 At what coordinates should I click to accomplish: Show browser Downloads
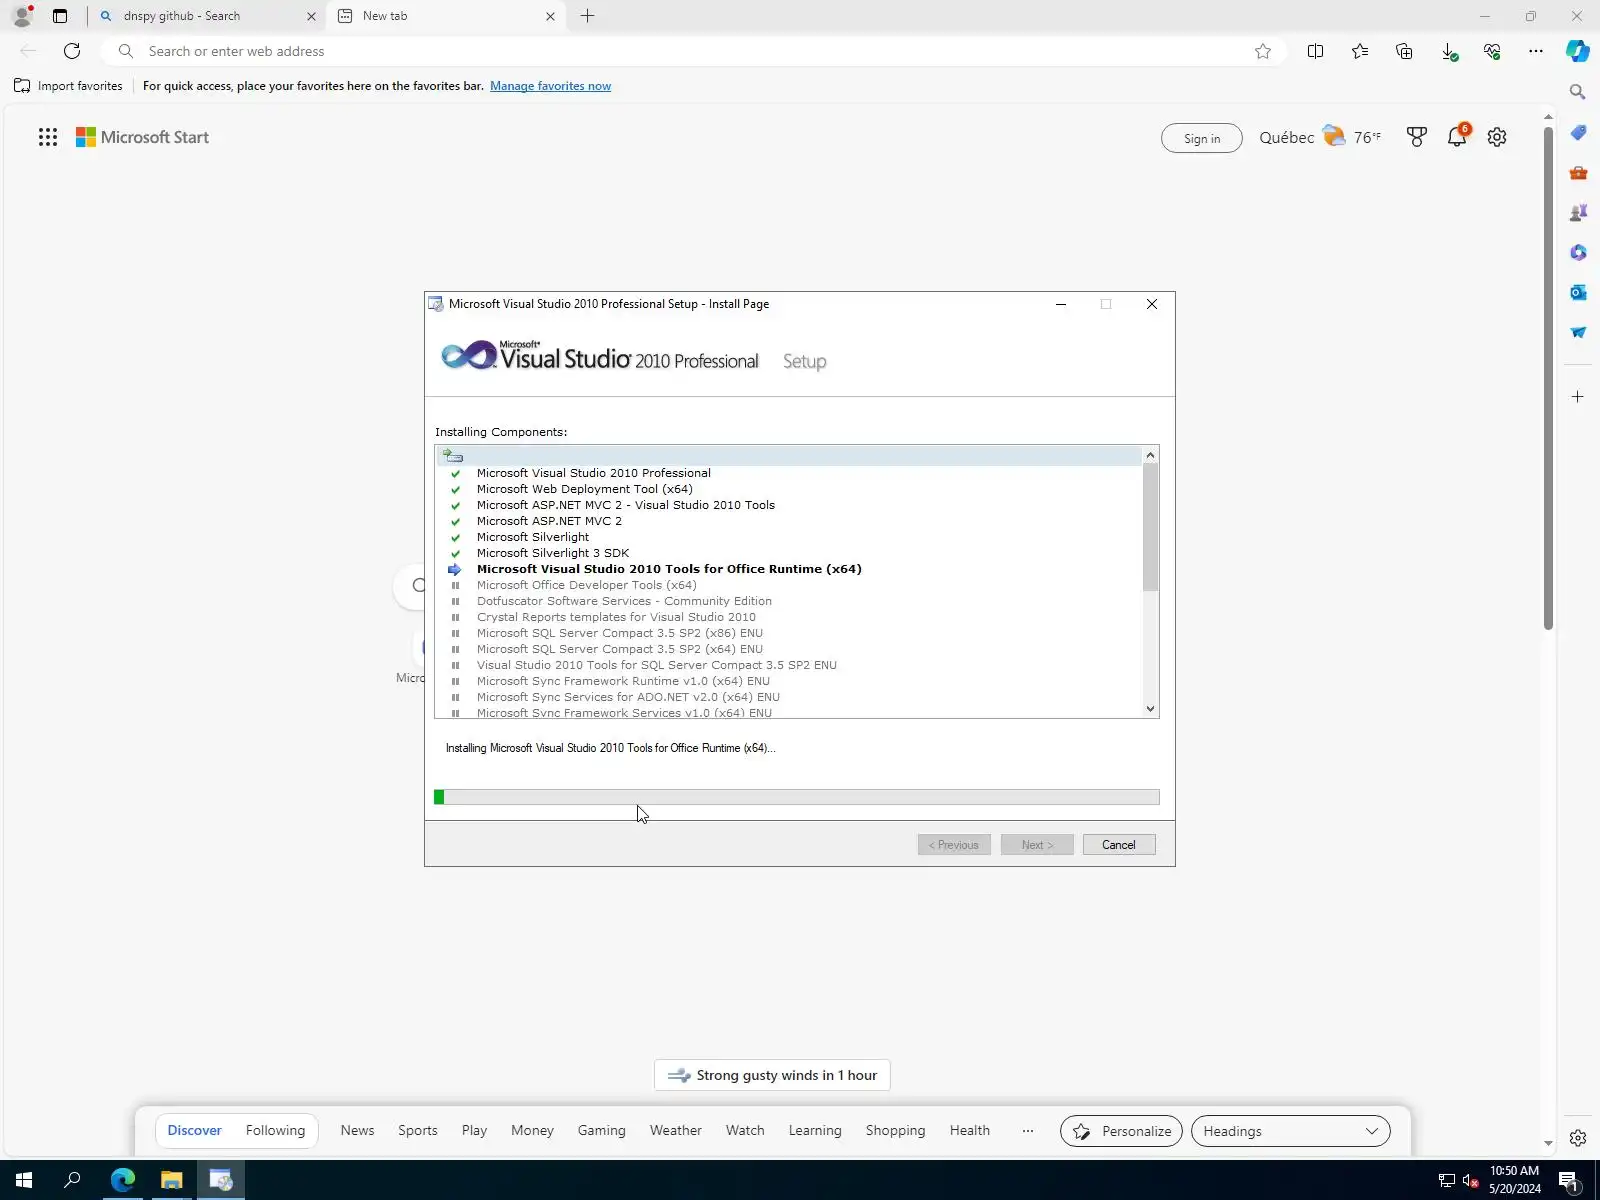coord(1448,51)
